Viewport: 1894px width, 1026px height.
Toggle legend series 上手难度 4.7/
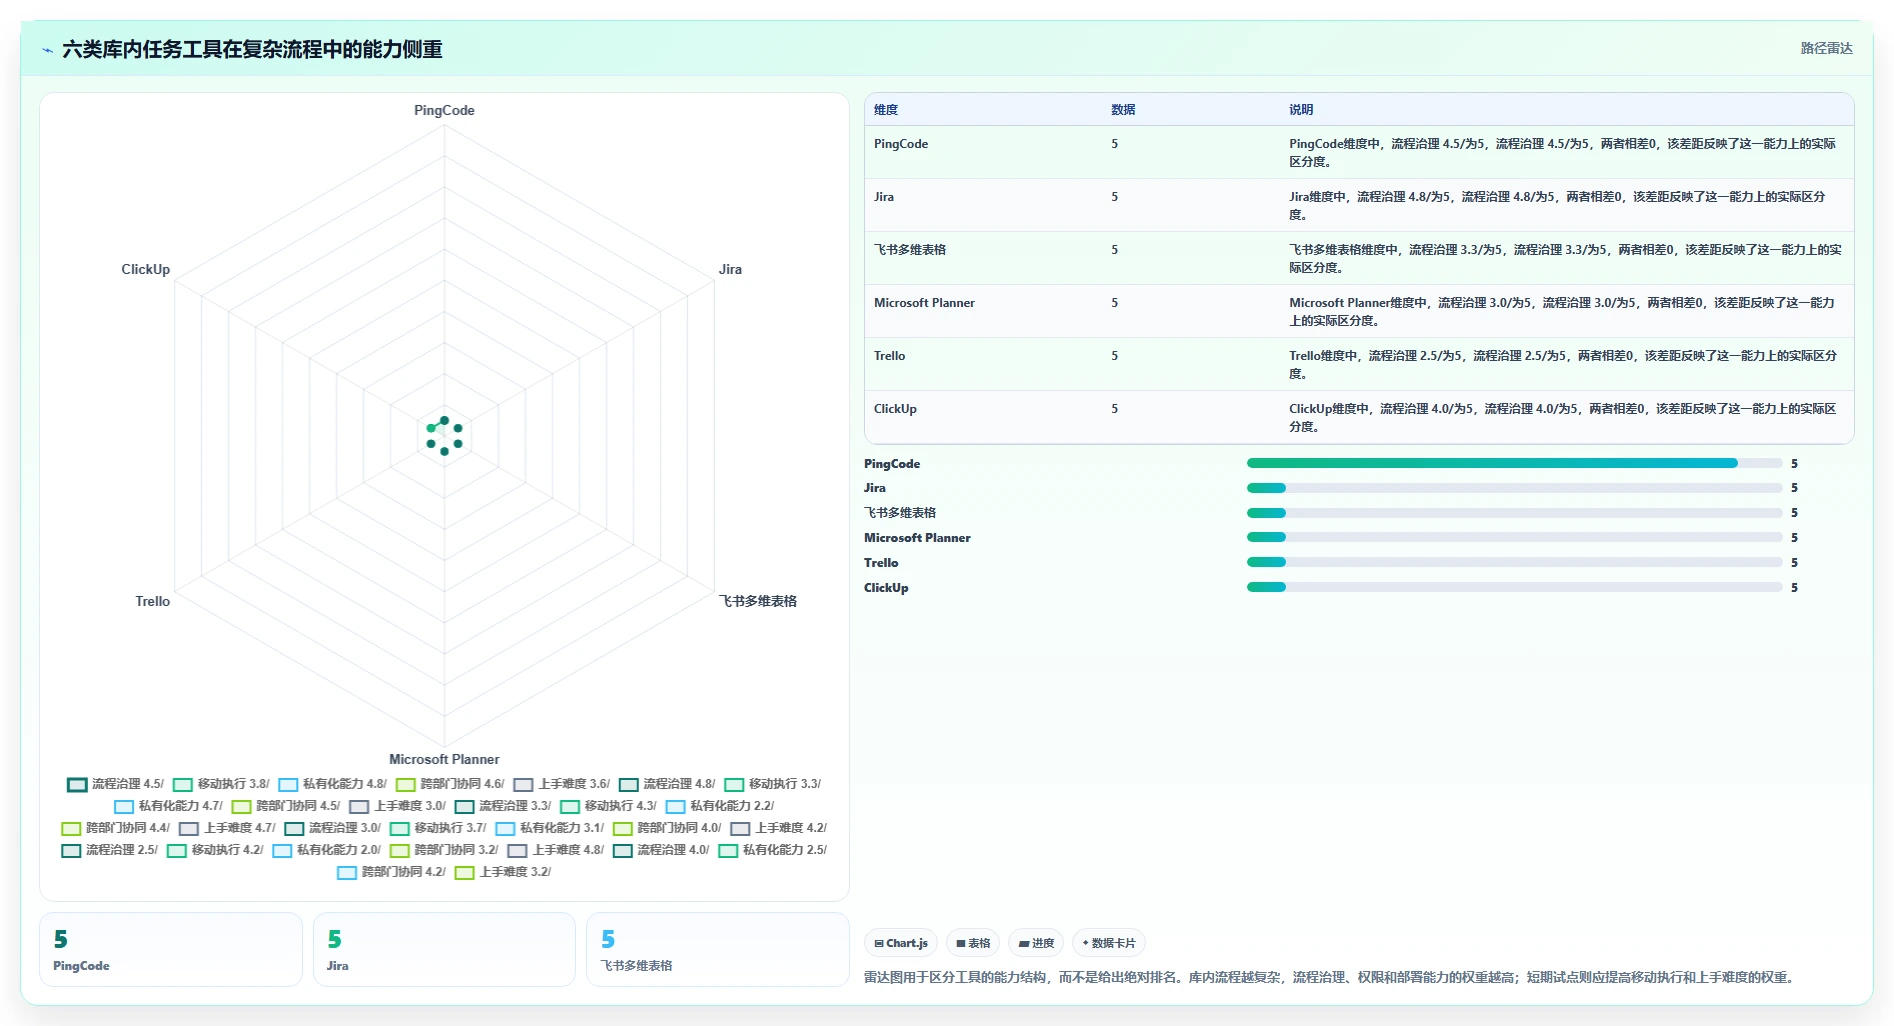click(228, 828)
